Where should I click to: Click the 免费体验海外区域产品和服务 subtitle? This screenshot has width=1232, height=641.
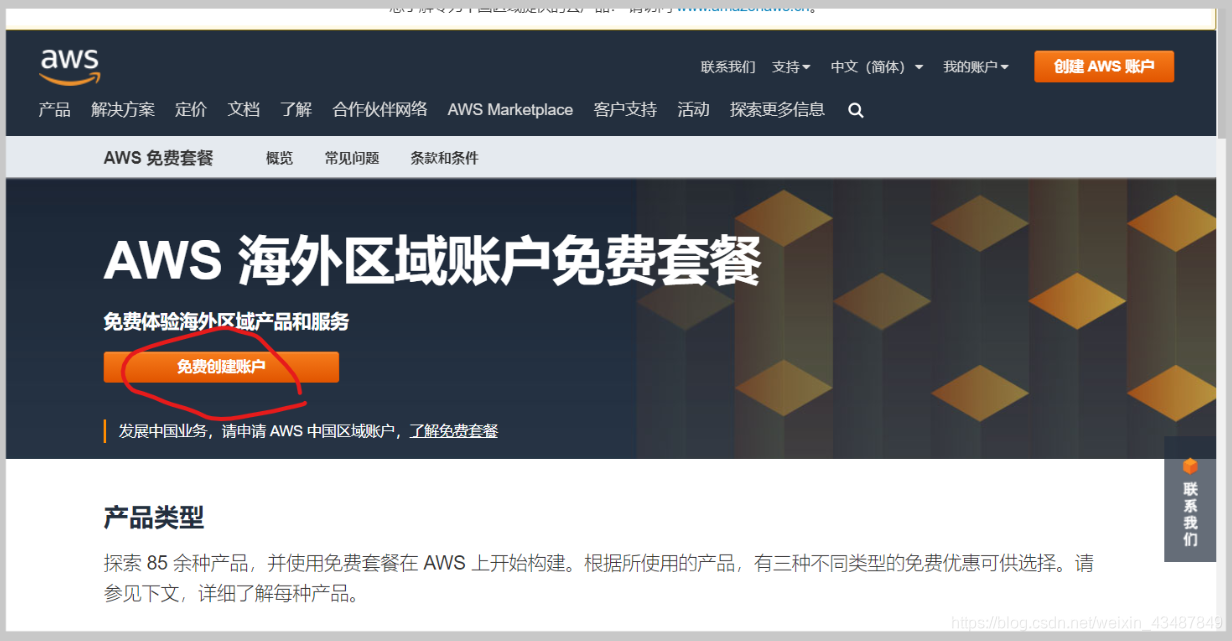point(226,322)
